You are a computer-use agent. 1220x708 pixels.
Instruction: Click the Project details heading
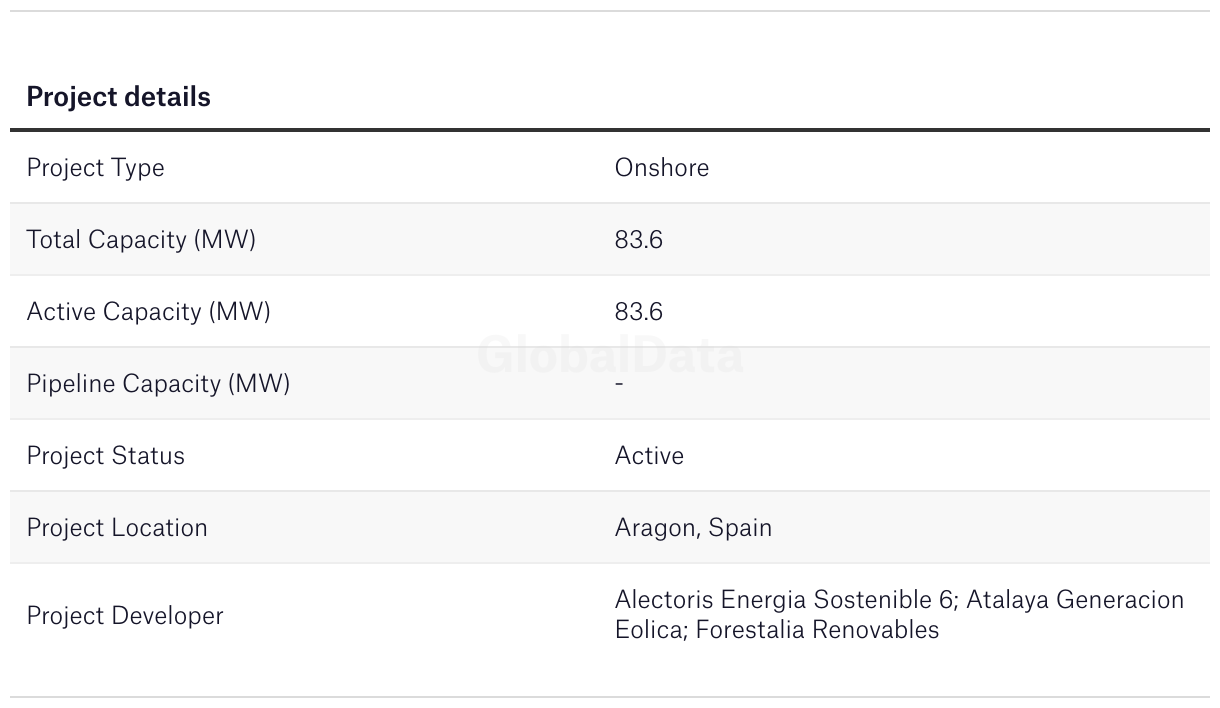pos(119,97)
